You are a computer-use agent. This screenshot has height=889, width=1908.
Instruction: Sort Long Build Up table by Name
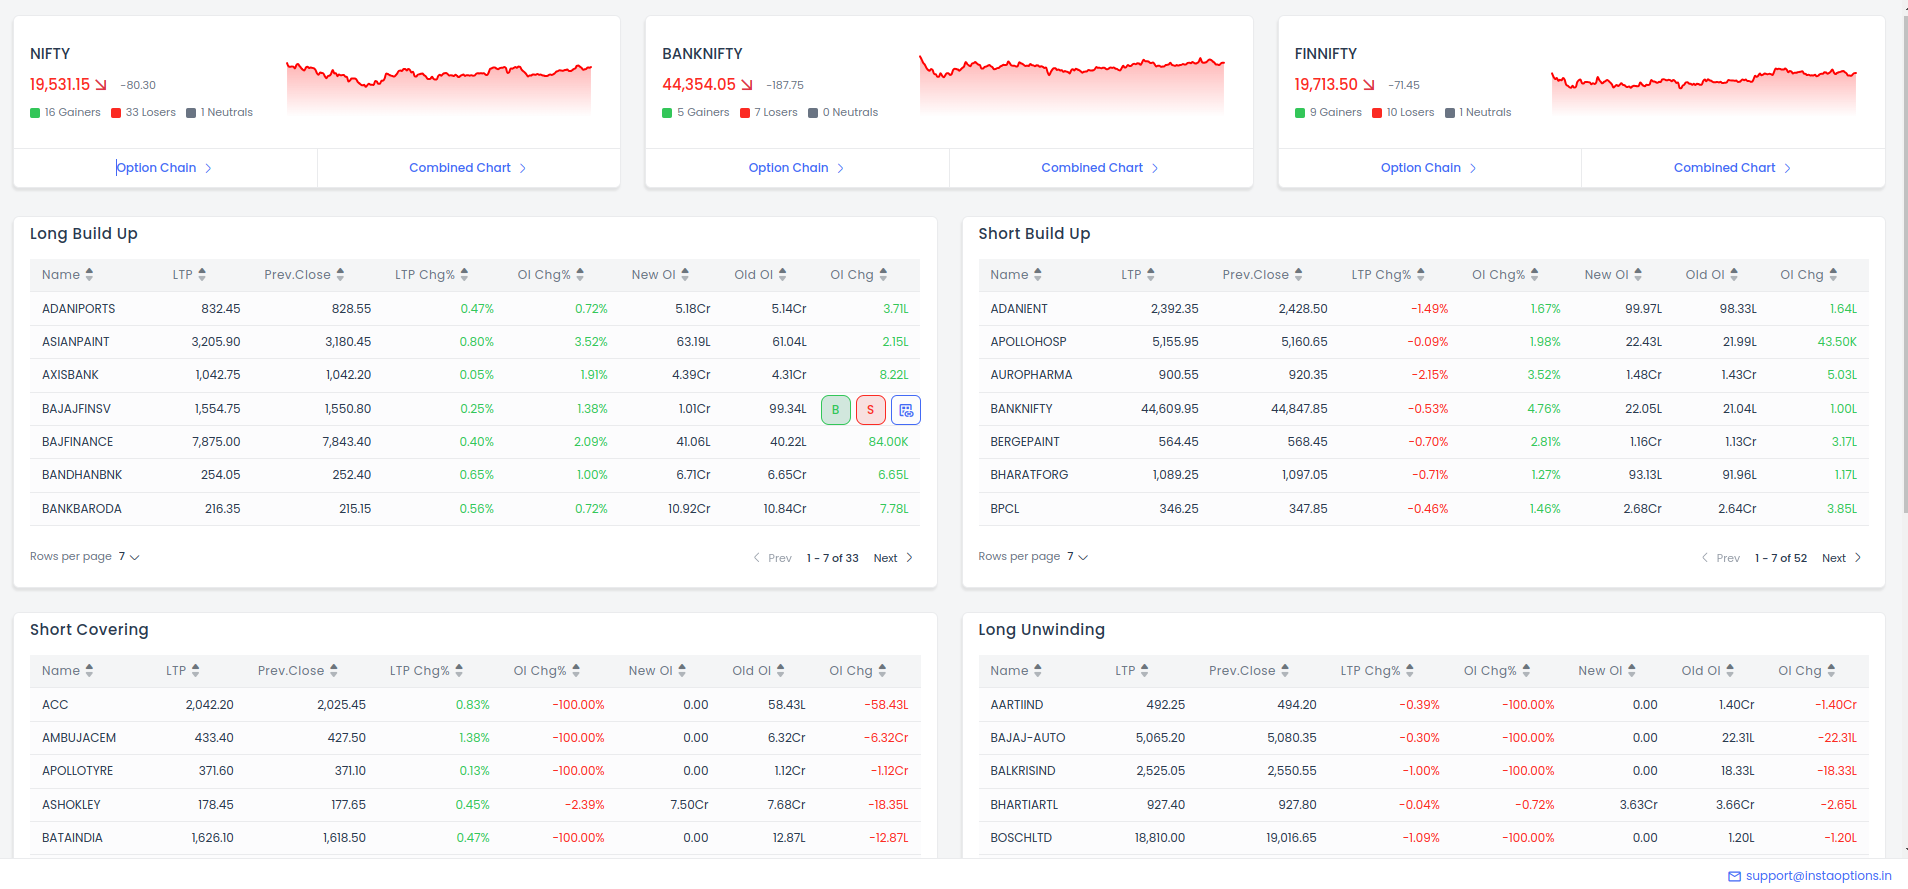[x=68, y=275]
